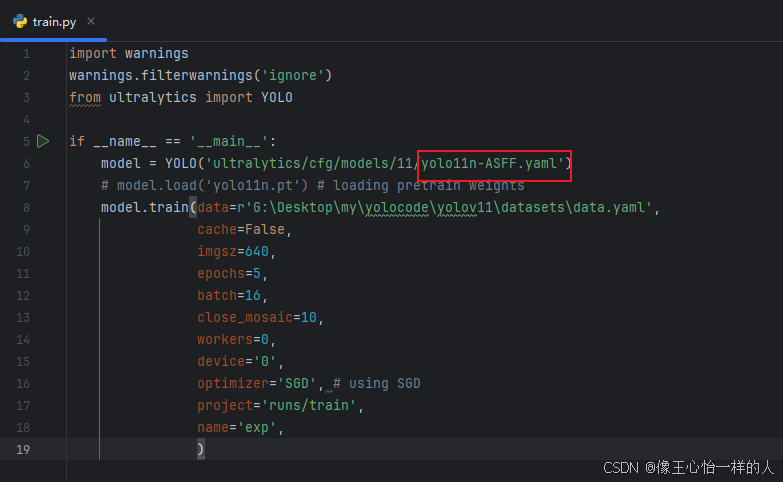Image resolution: width=783 pixels, height=482 pixels.
Task: Click the 'cache=False' argument
Action: [x=241, y=229]
